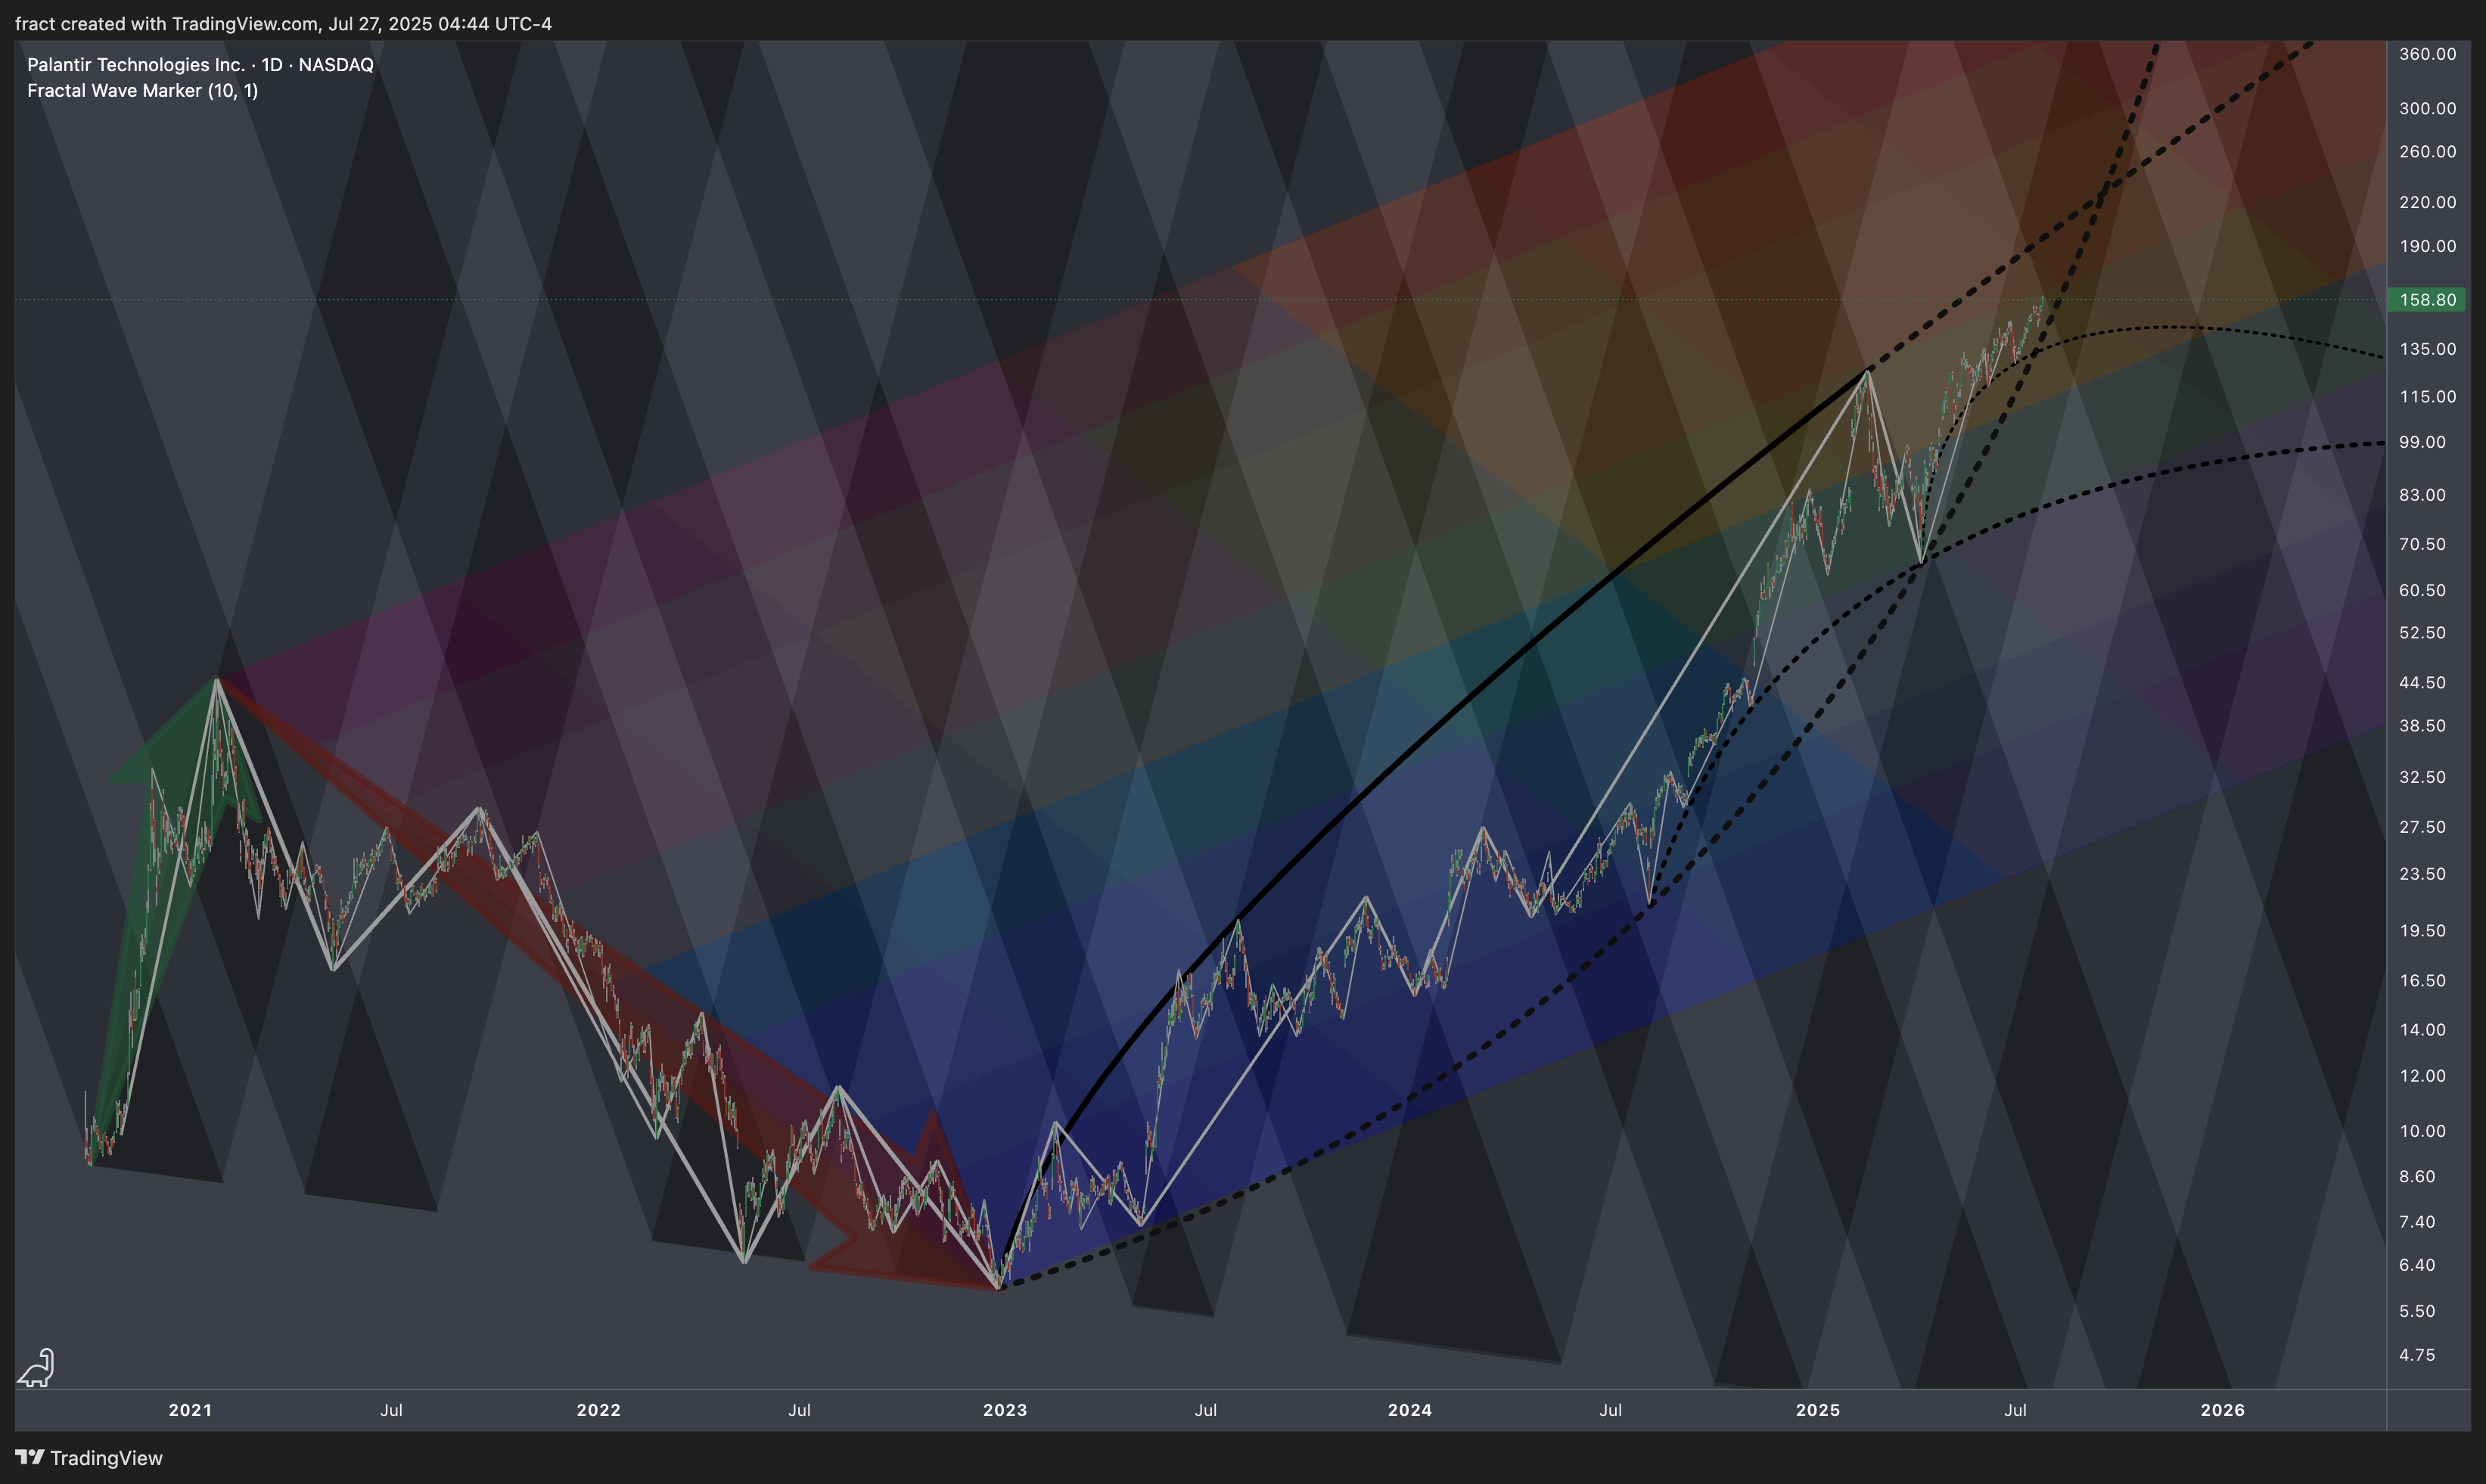This screenshot has height=1484, width=2486.
Task: Click the 6.40 price axis label
Action: (2417, 1265)
